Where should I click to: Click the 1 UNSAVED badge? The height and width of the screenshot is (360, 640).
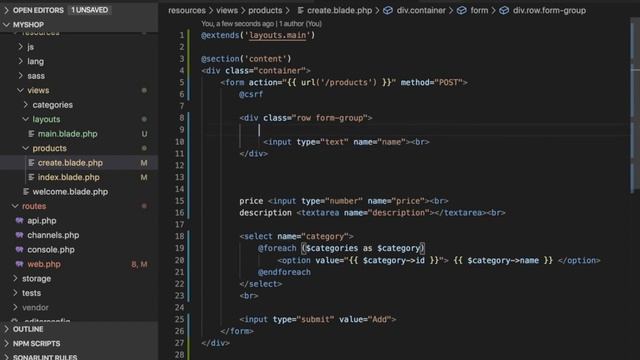point(89,10)
